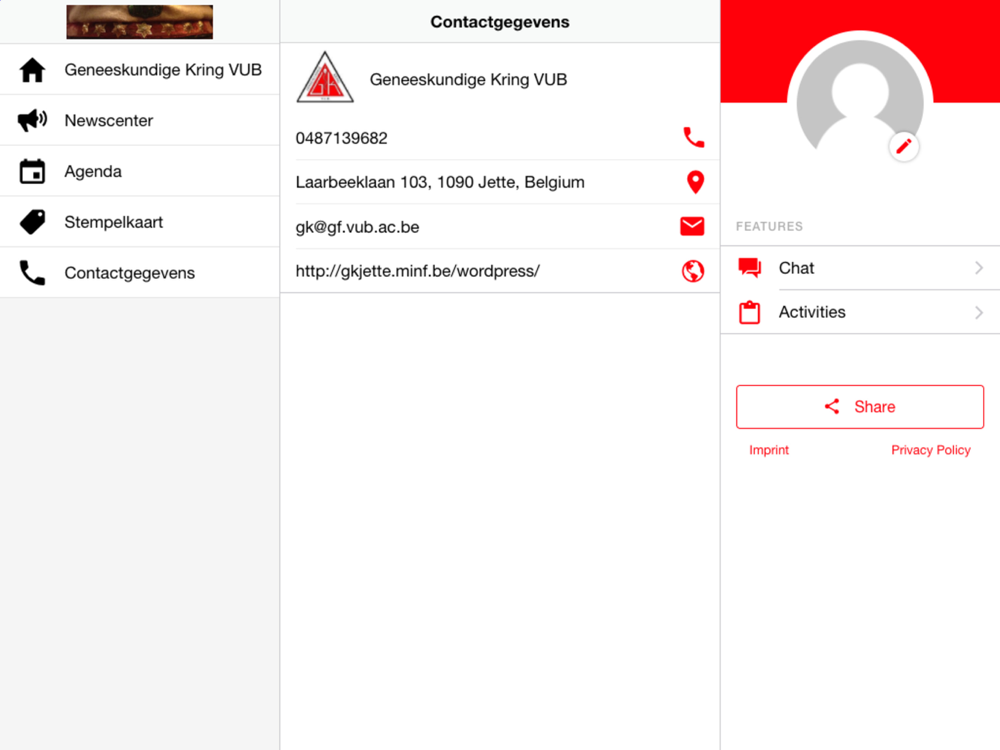Screen dimensions: 1000x750
Task: Click the pencil edit icon on the avatar
Action: coord(904,147)
